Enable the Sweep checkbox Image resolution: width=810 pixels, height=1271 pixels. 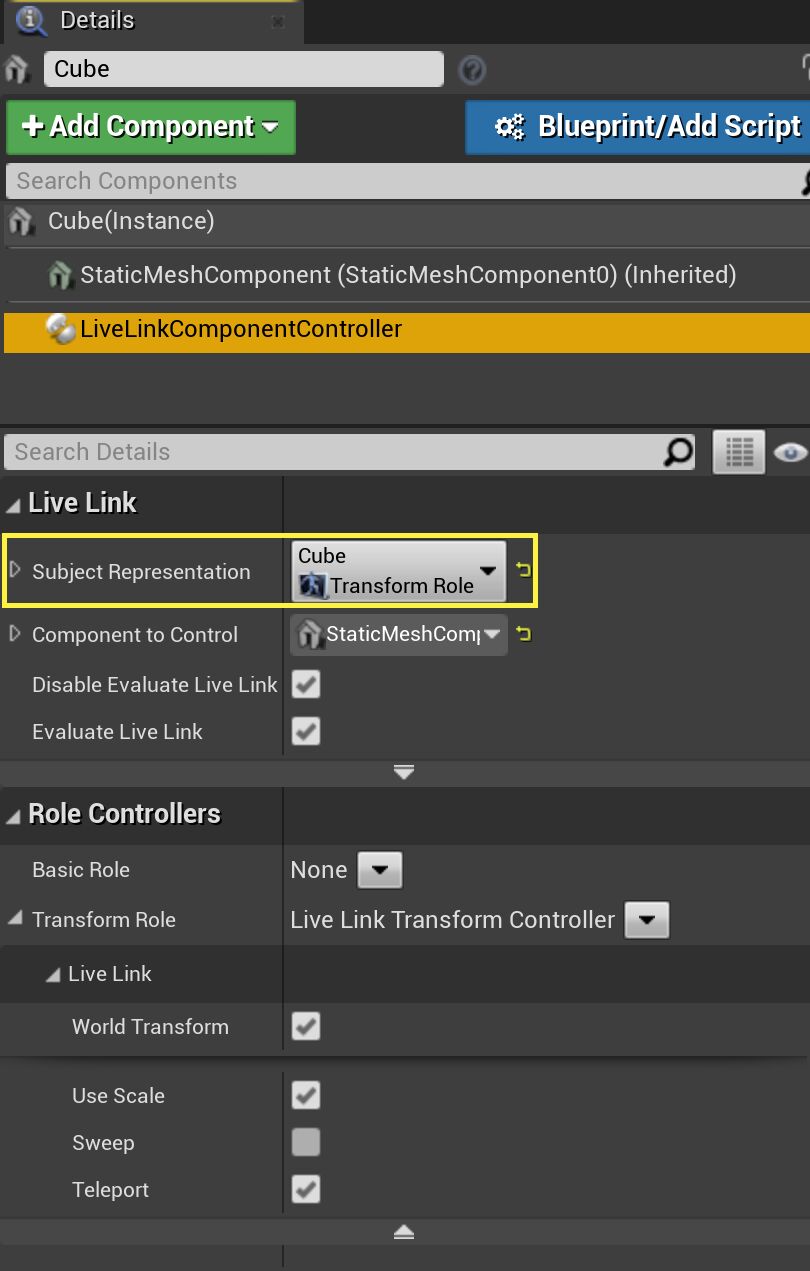[x=305, y=1142]
